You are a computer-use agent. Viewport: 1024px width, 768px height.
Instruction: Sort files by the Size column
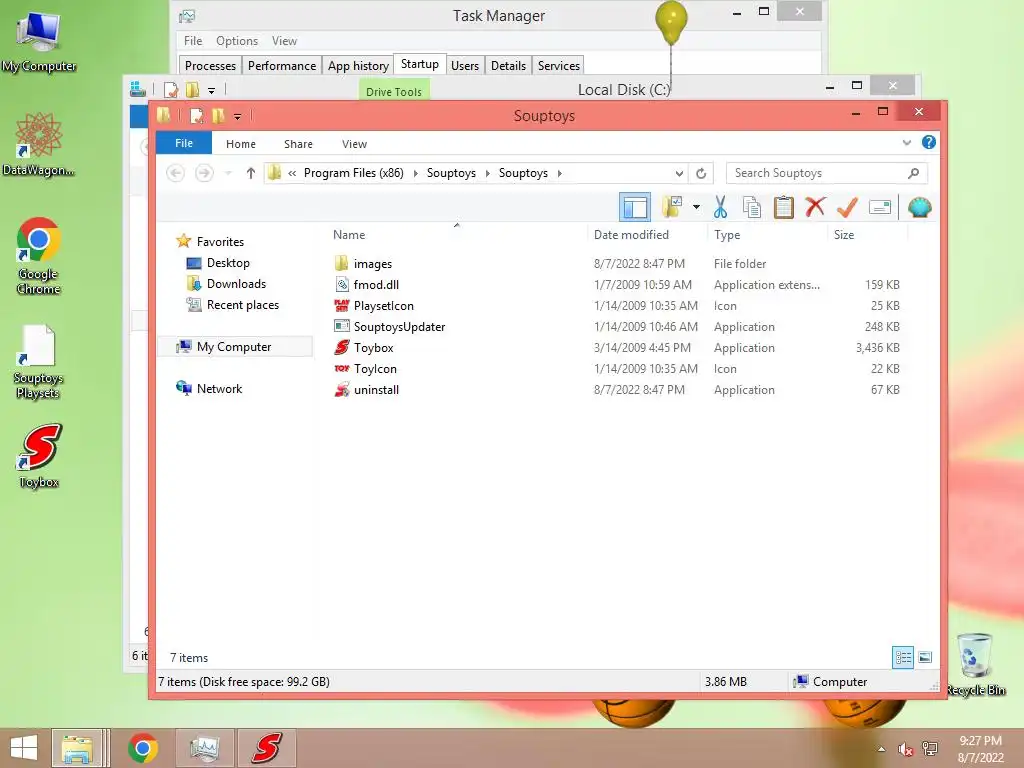844,234
